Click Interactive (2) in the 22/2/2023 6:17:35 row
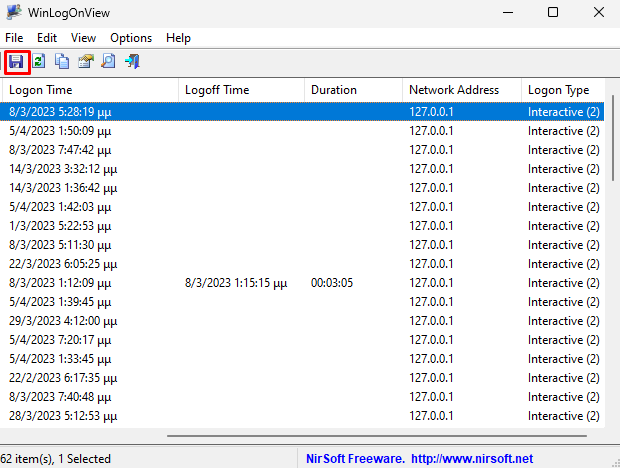Screen dimensions: 620x468 tap(563, 378)
